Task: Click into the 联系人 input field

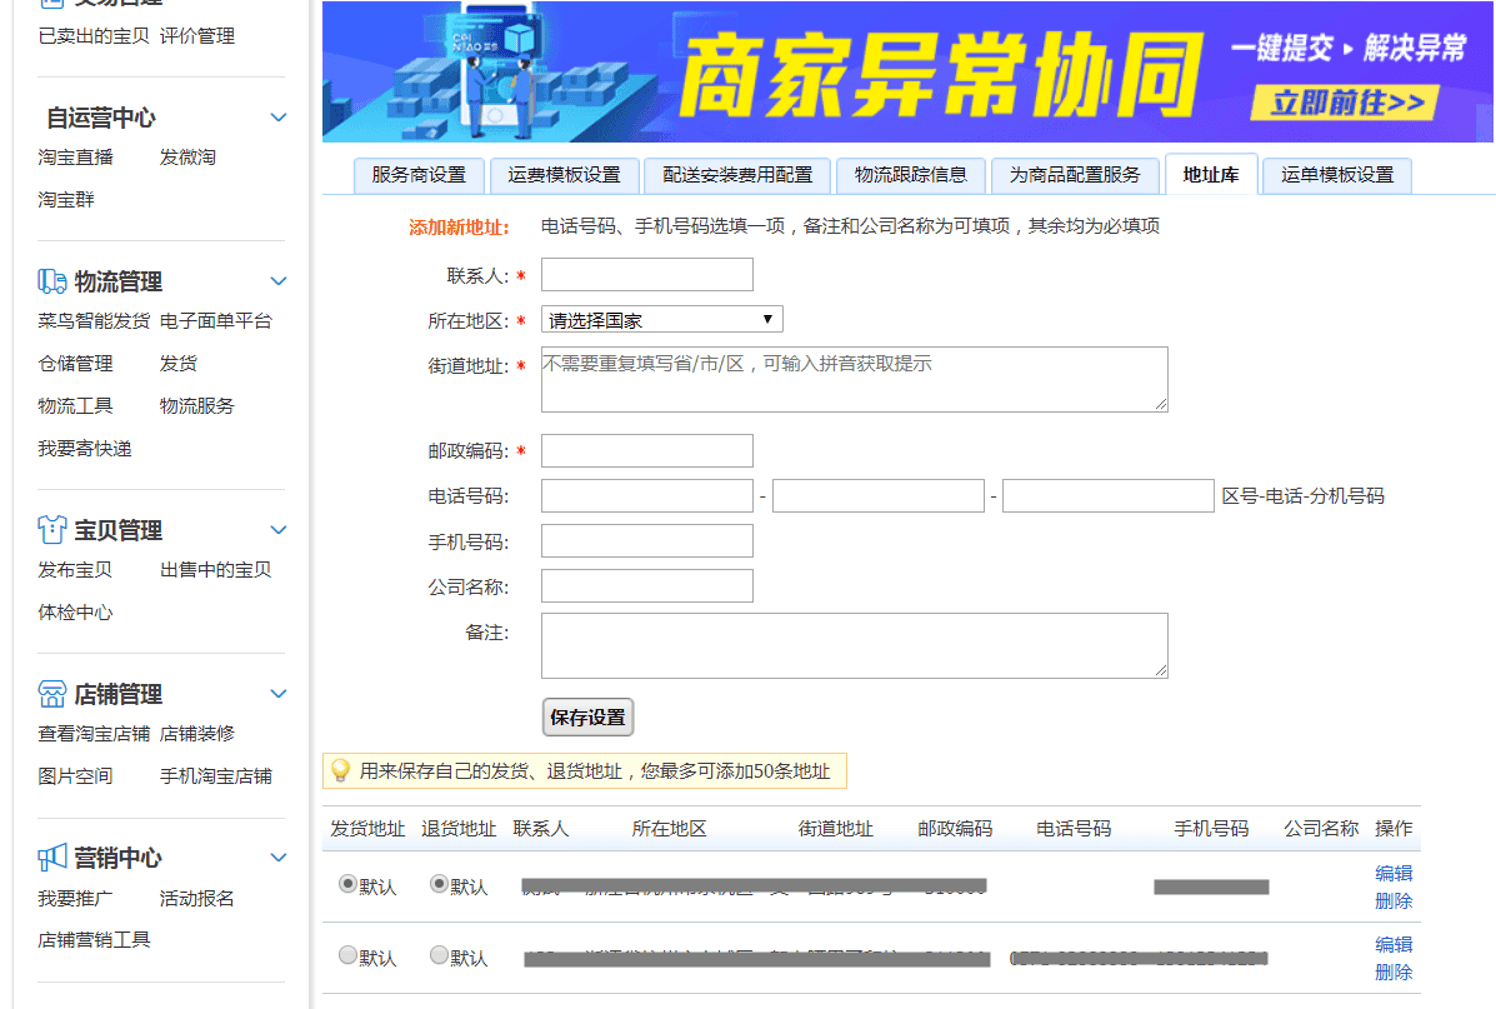Action: [x=647, y=275]
